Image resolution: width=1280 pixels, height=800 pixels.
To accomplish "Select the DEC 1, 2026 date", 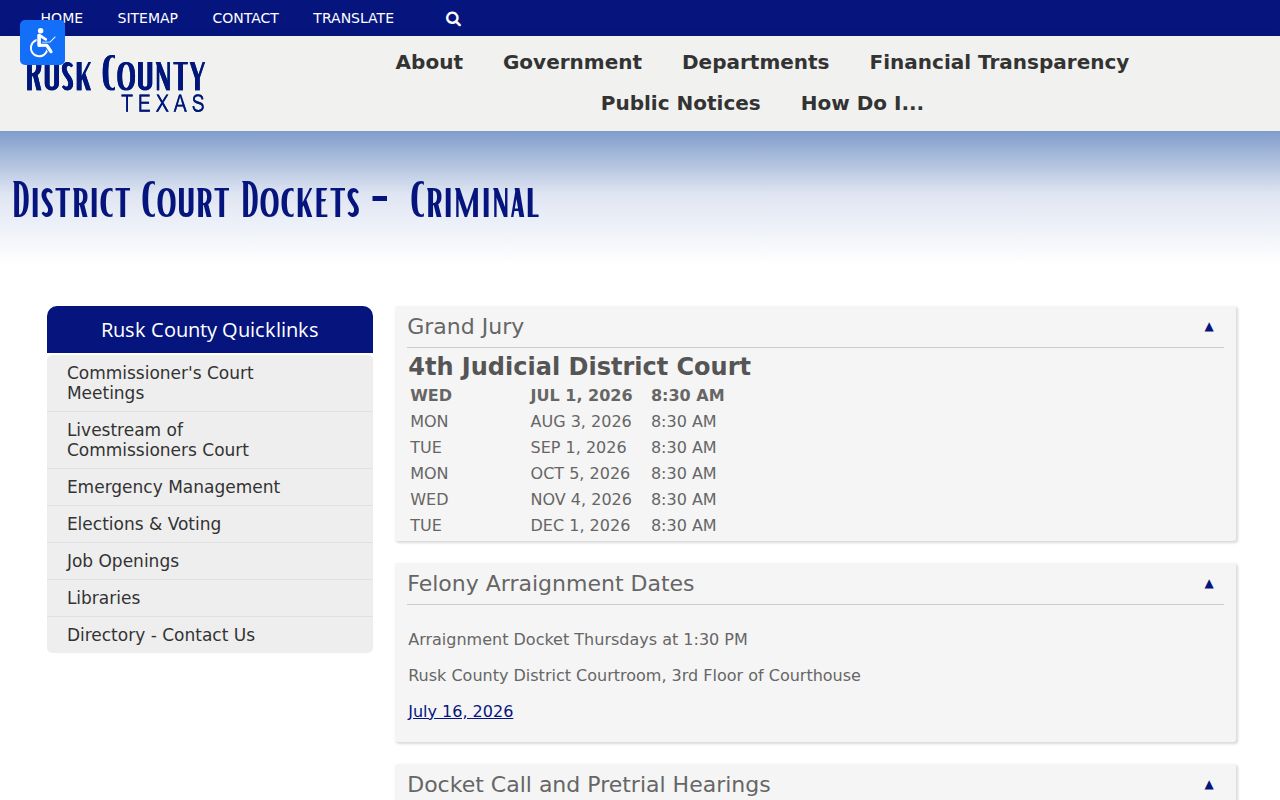I will pyautogui.click(x=580, y=525).
